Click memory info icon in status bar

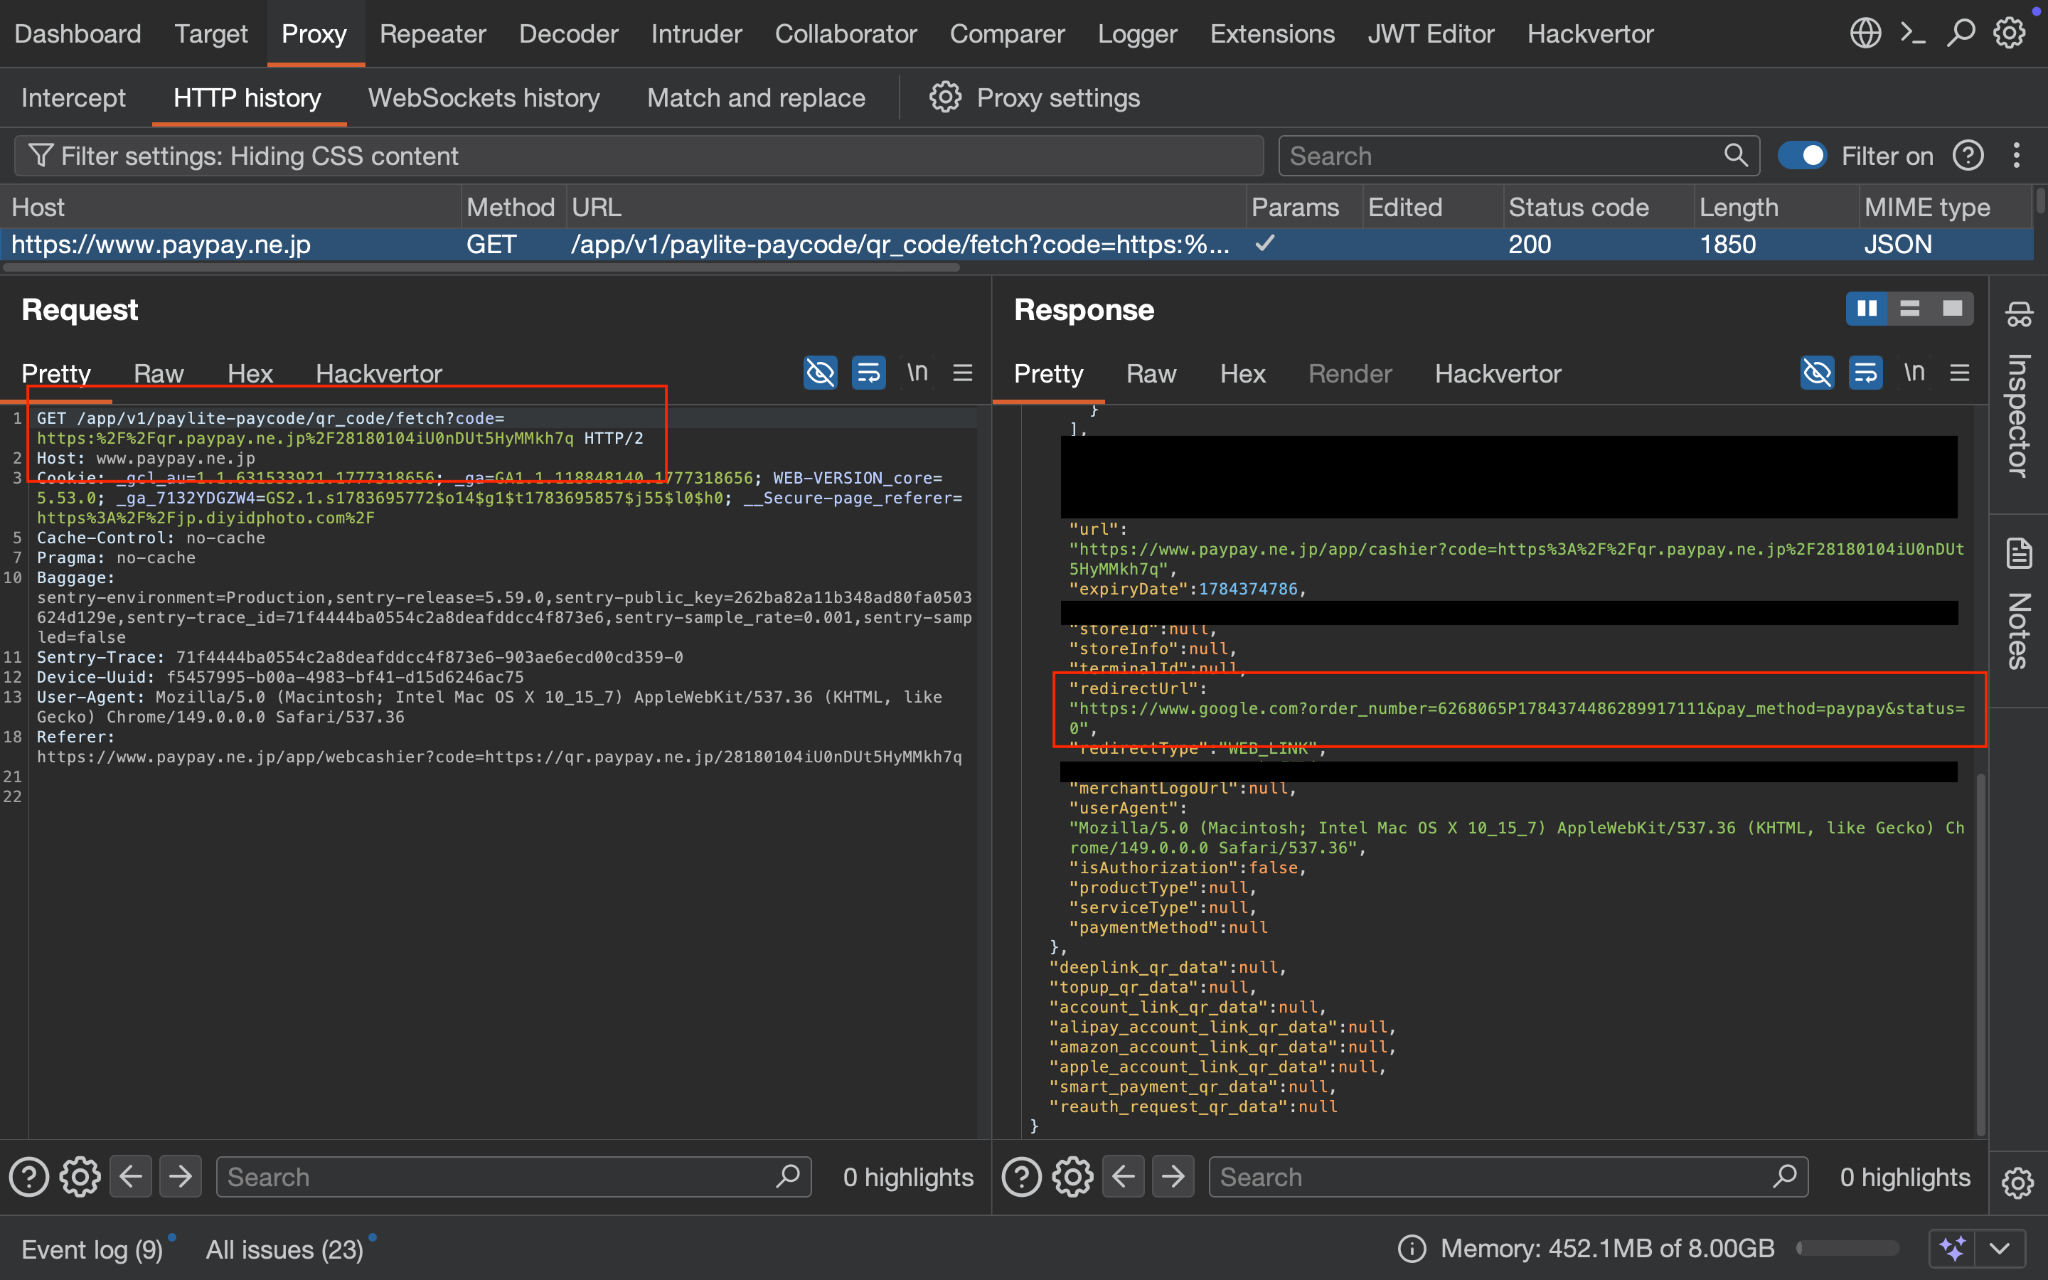tap(1412, 1248)
